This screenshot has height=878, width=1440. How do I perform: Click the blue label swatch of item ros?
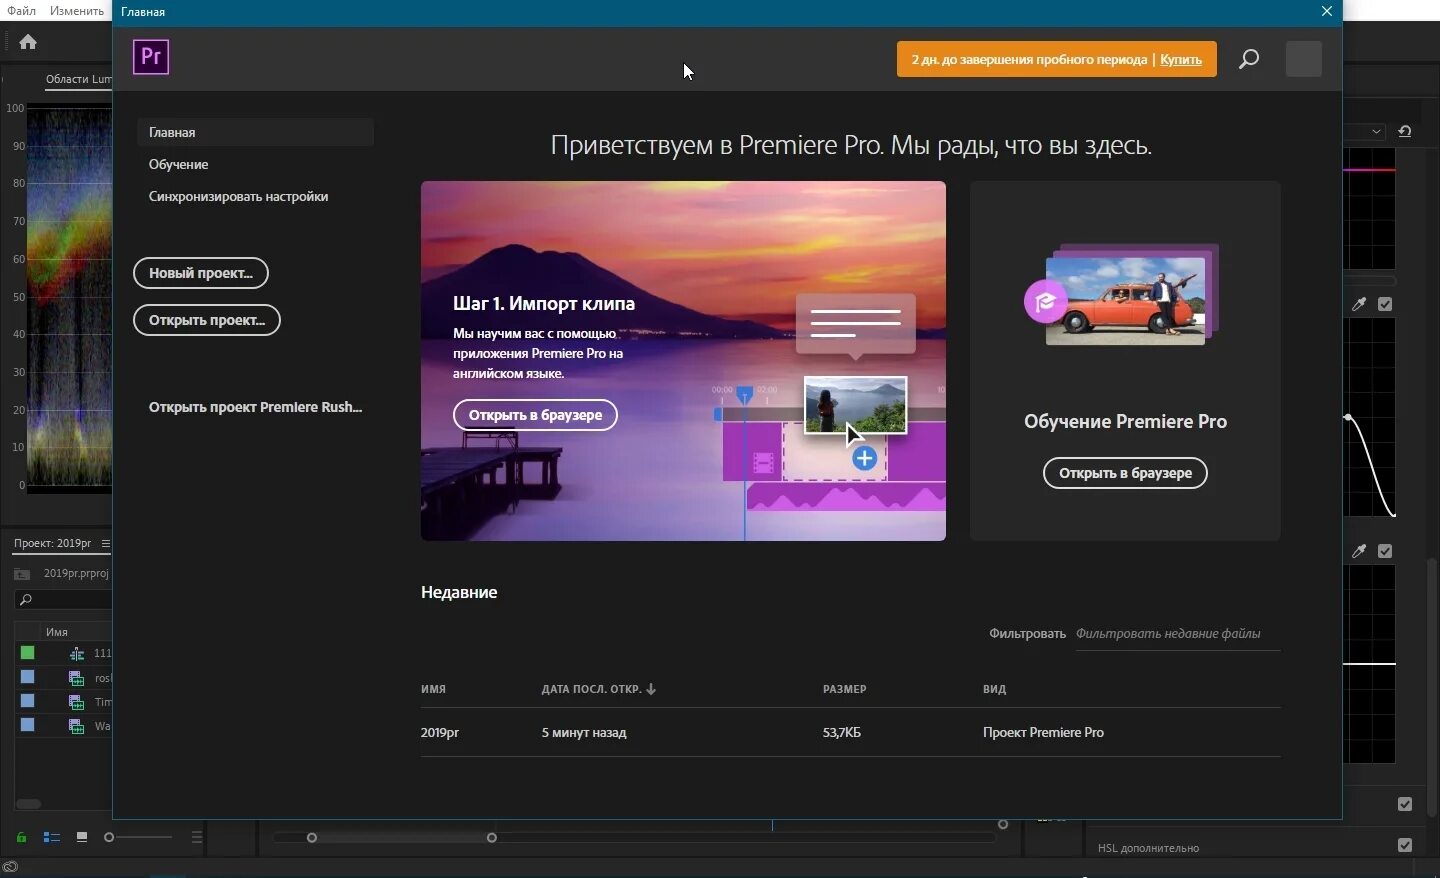[x=28, y=677]
